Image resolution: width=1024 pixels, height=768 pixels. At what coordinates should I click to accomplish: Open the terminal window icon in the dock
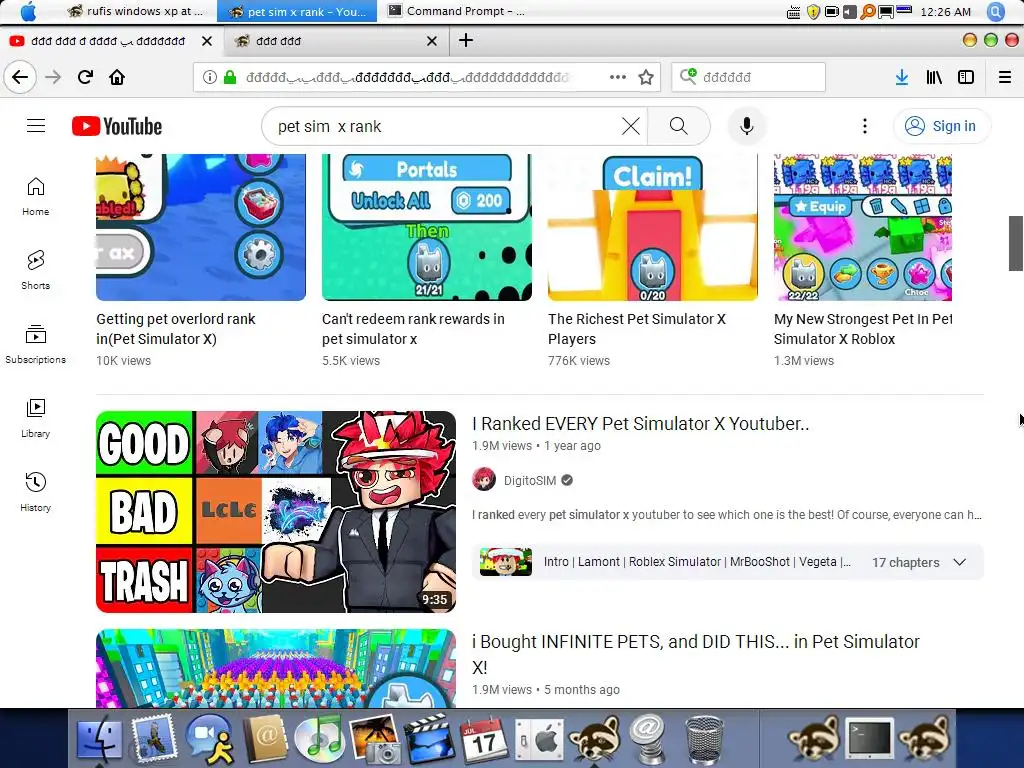[869, 738]
